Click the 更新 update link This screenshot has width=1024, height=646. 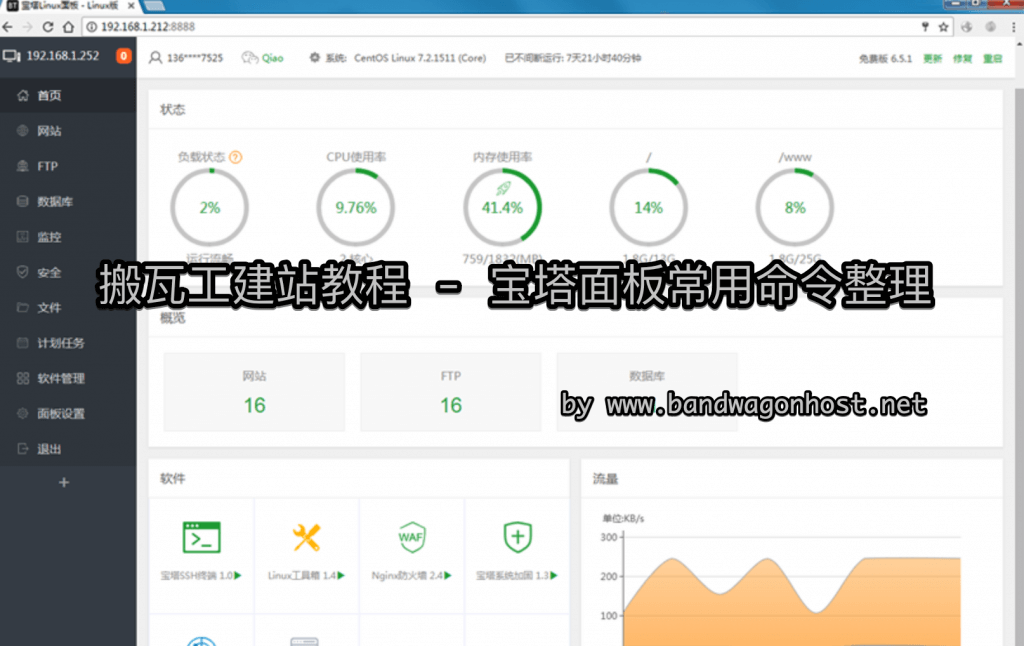click(933, 59)
